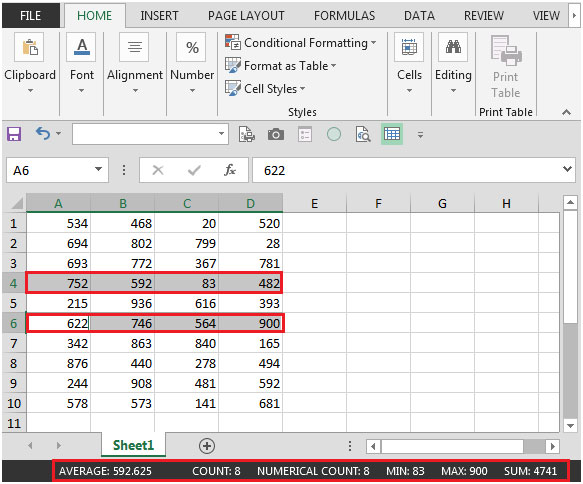Expand the quick access combo box
The width and height of the screenshot is (583, 484).
click(x=221, y=134)
